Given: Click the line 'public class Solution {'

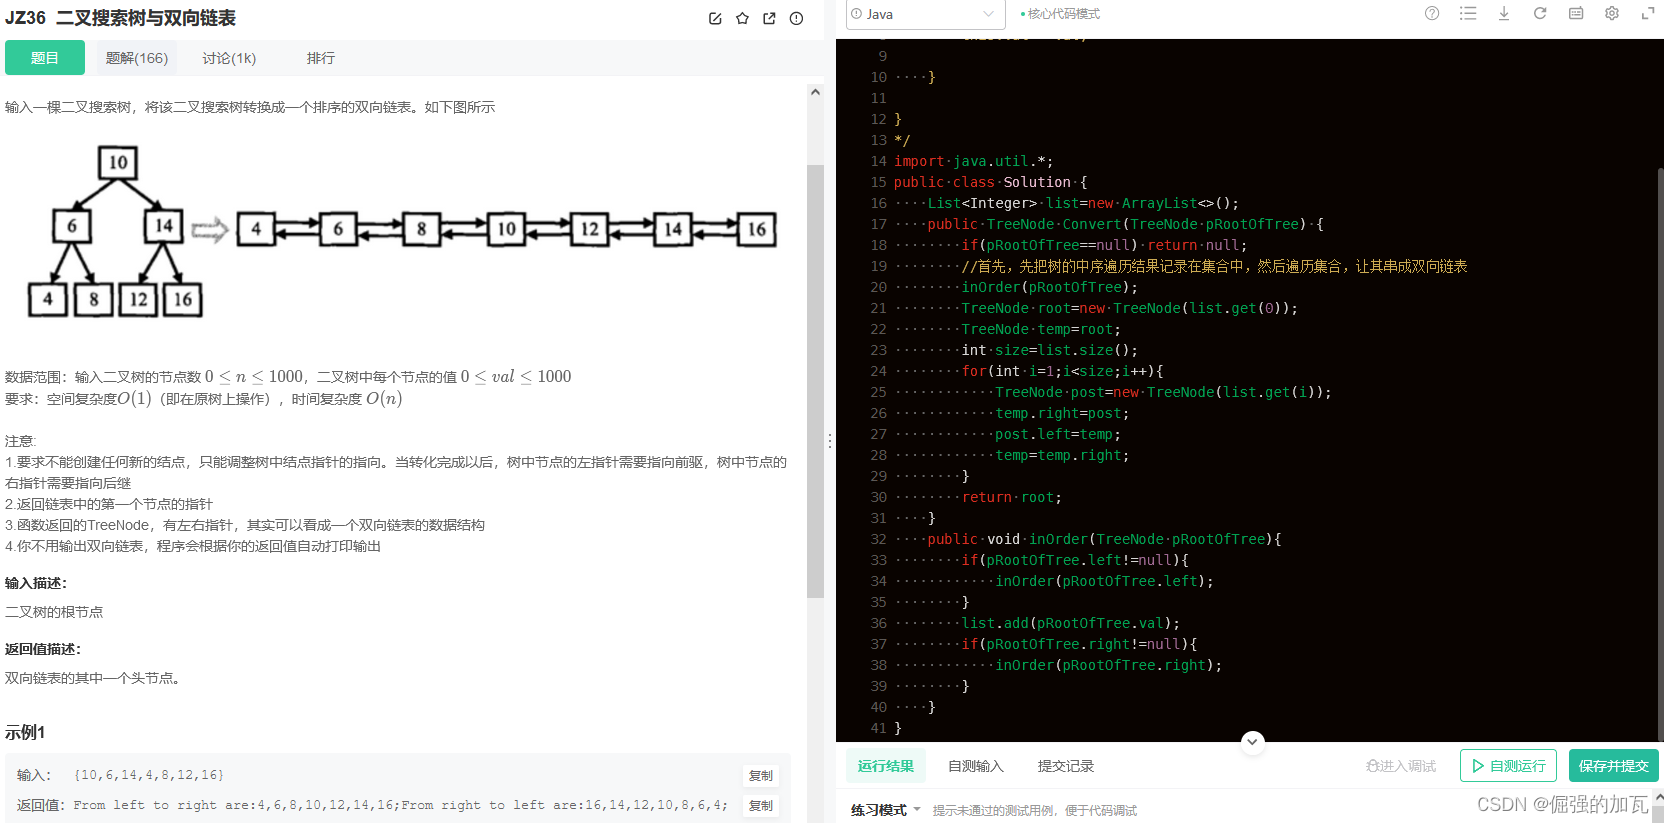Looking at the screenshot, I should (990, 182).
